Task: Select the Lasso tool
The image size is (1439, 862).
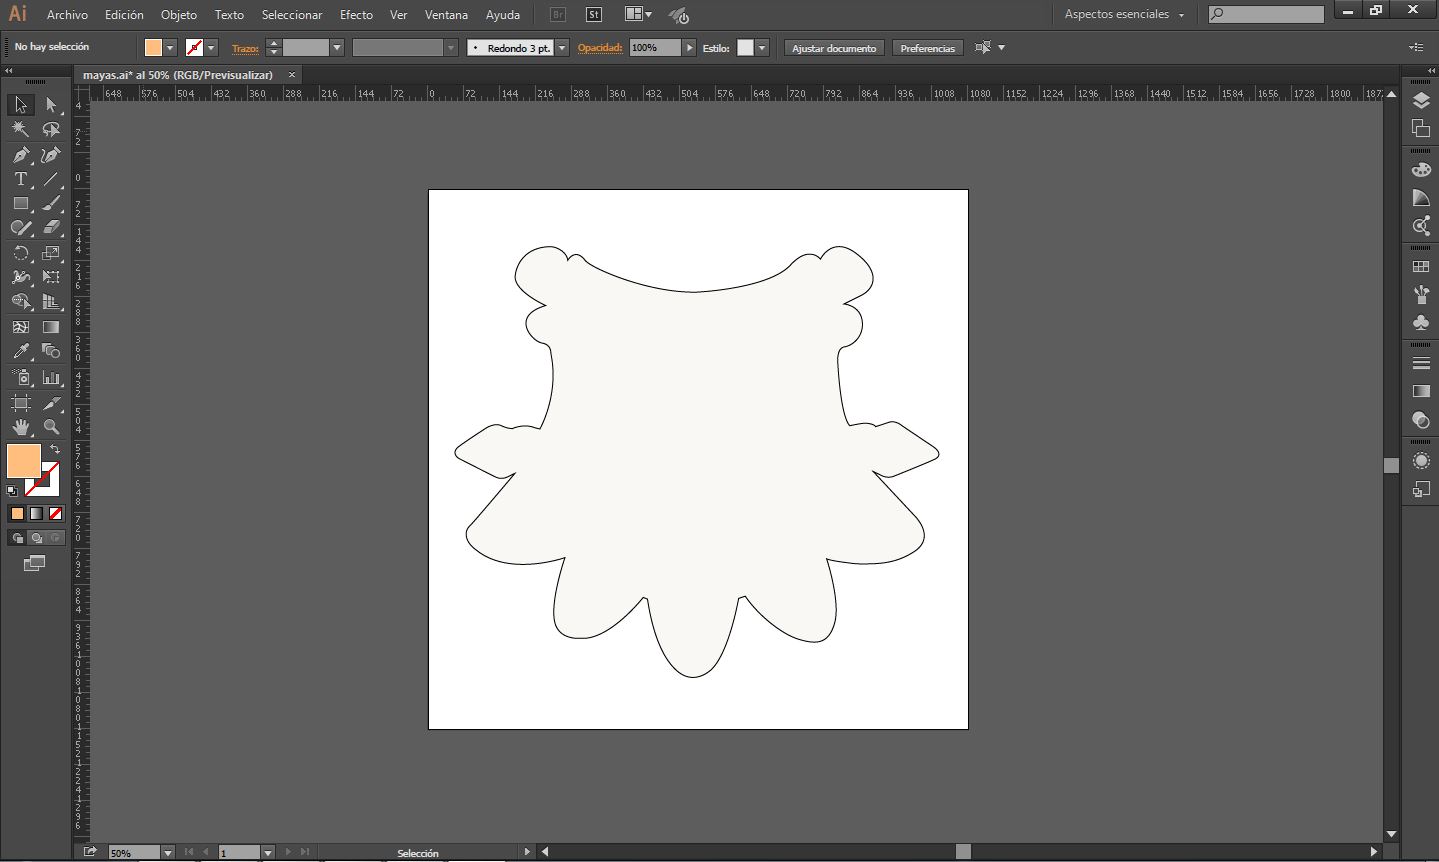Action: click(x=51, y=130)
